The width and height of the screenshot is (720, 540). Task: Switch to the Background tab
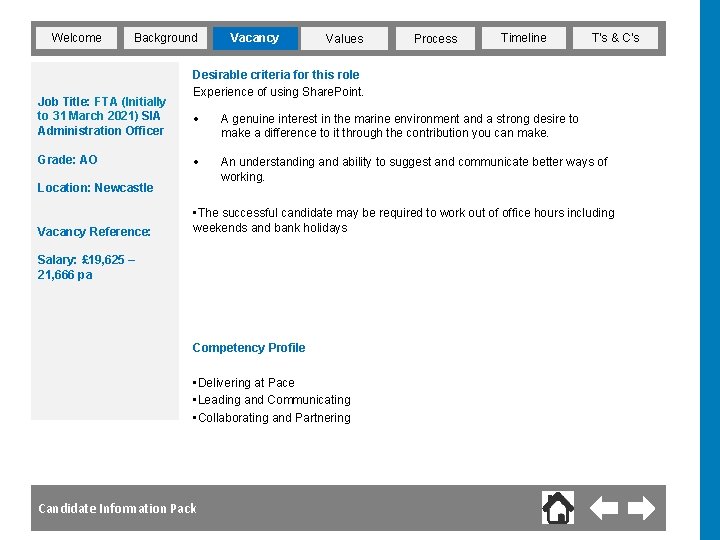point(165,38)
